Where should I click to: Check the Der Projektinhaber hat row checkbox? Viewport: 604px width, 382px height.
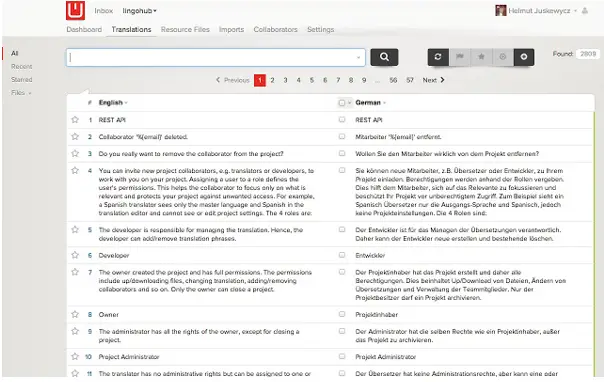point(342,272)
